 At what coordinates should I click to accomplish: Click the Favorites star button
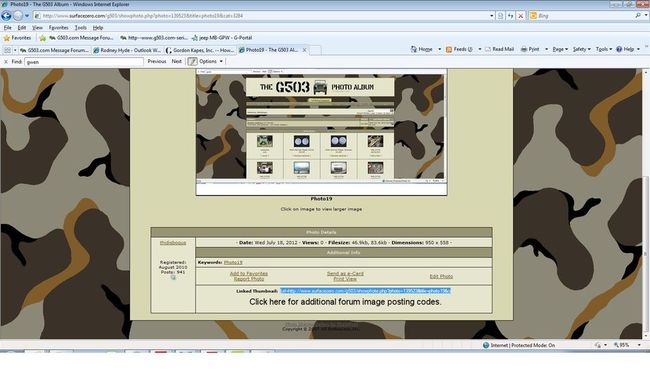17,38
